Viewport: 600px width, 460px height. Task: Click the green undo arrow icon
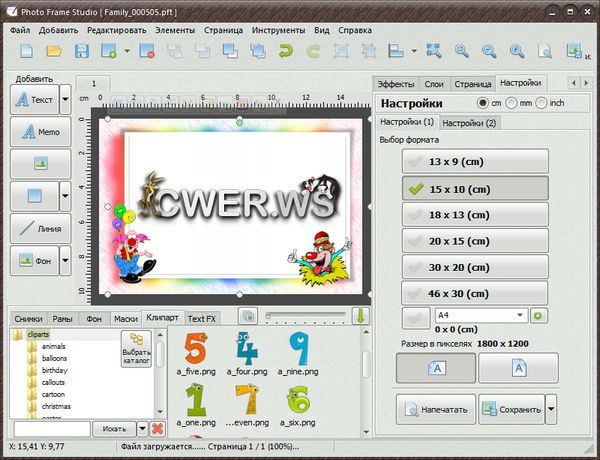pyautogui.click(x=285, y=51)
